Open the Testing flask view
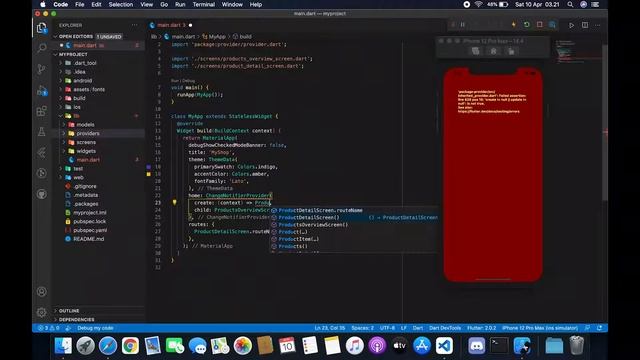Screen dimensions: 640x360 (42, 131)
